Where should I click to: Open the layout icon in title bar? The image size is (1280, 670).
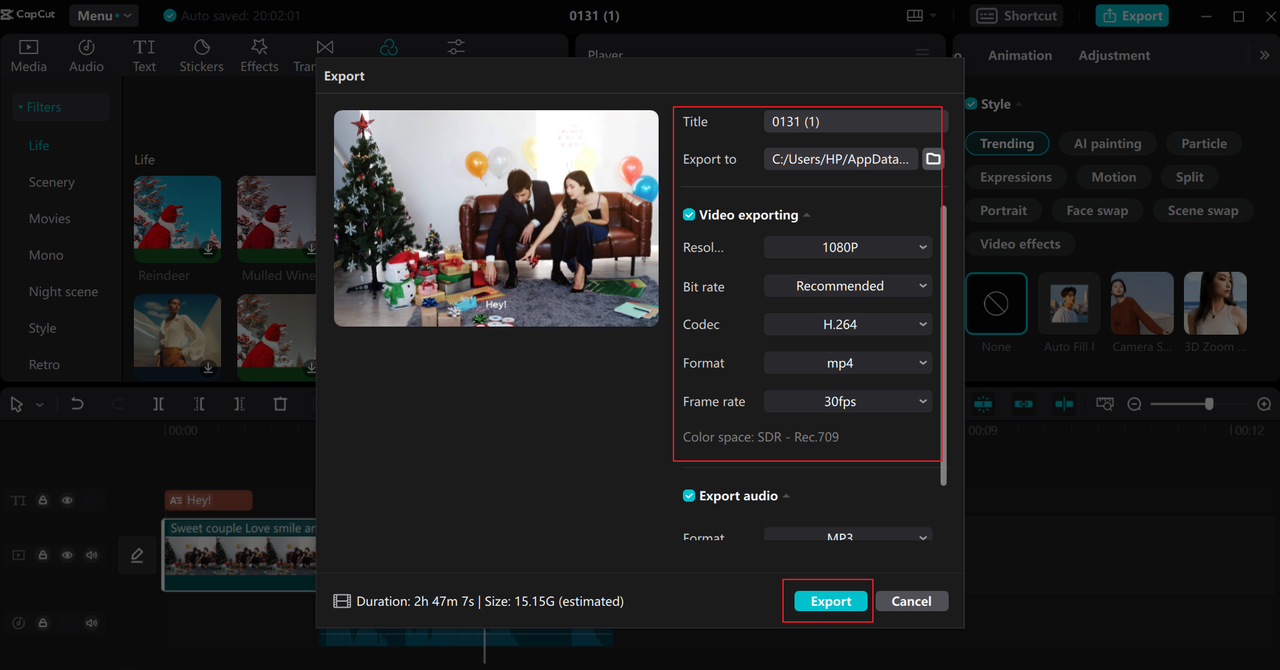[x=914, y=15]
